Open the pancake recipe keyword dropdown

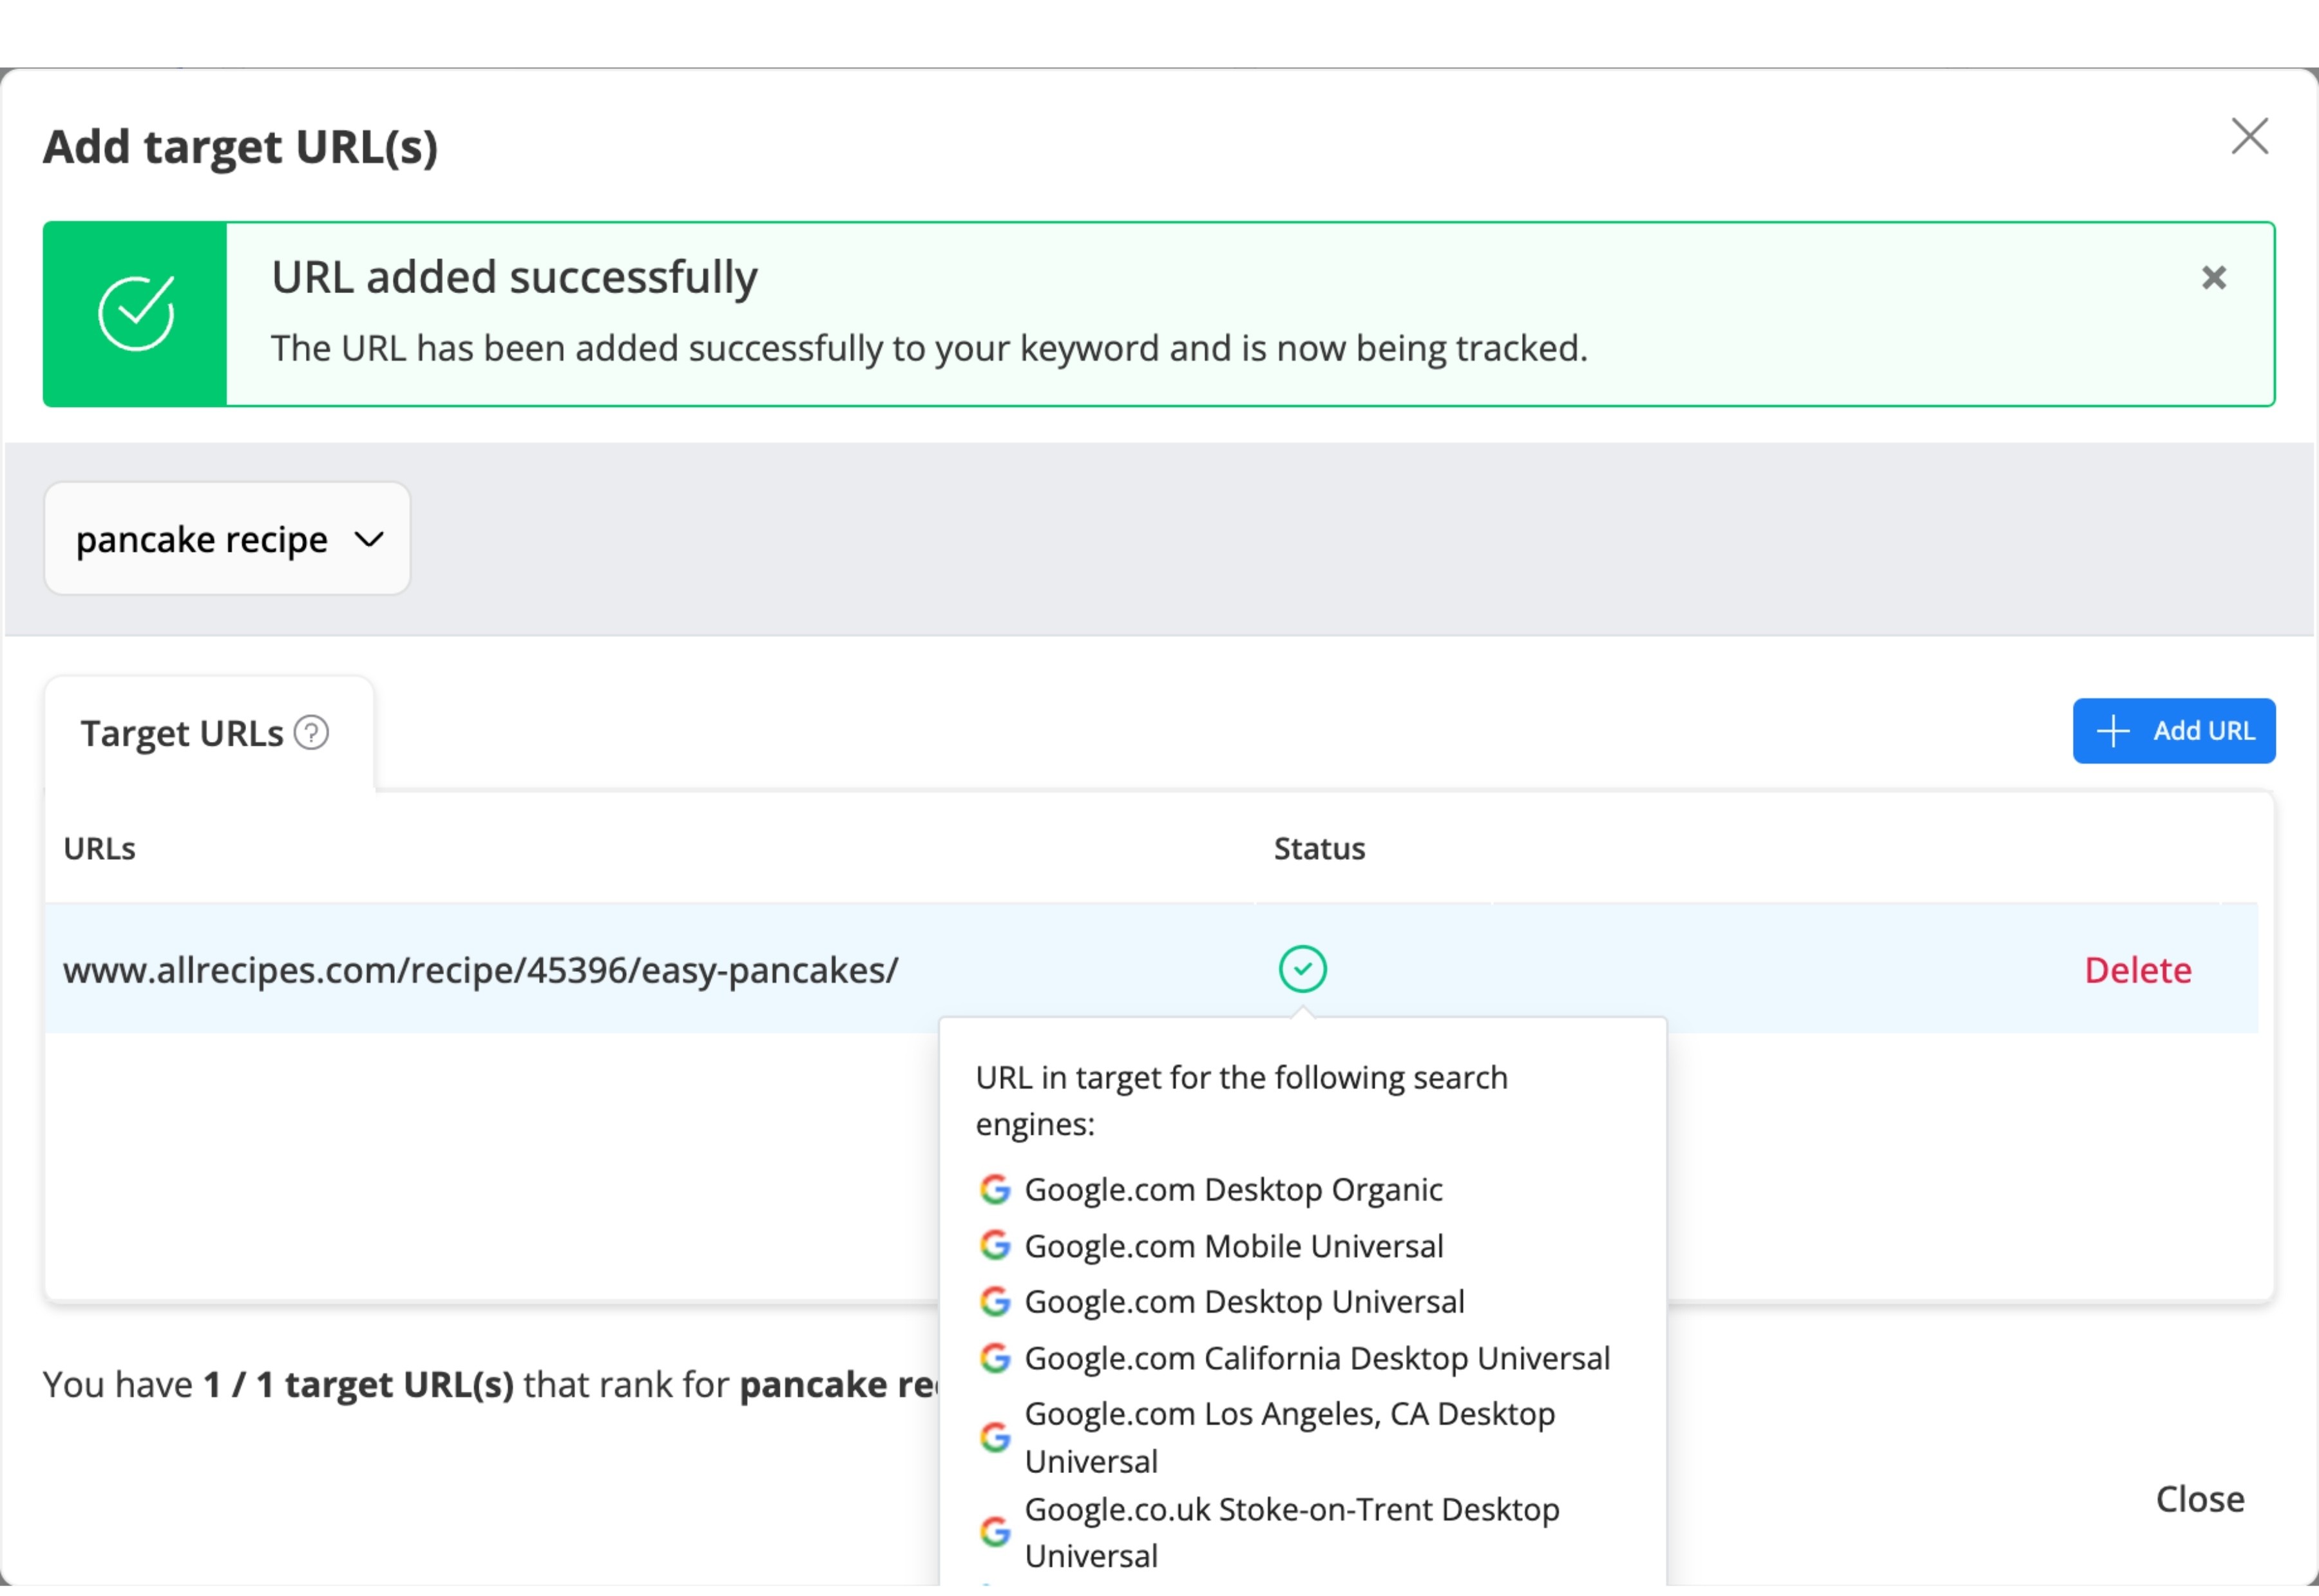[x=227, y=540]
